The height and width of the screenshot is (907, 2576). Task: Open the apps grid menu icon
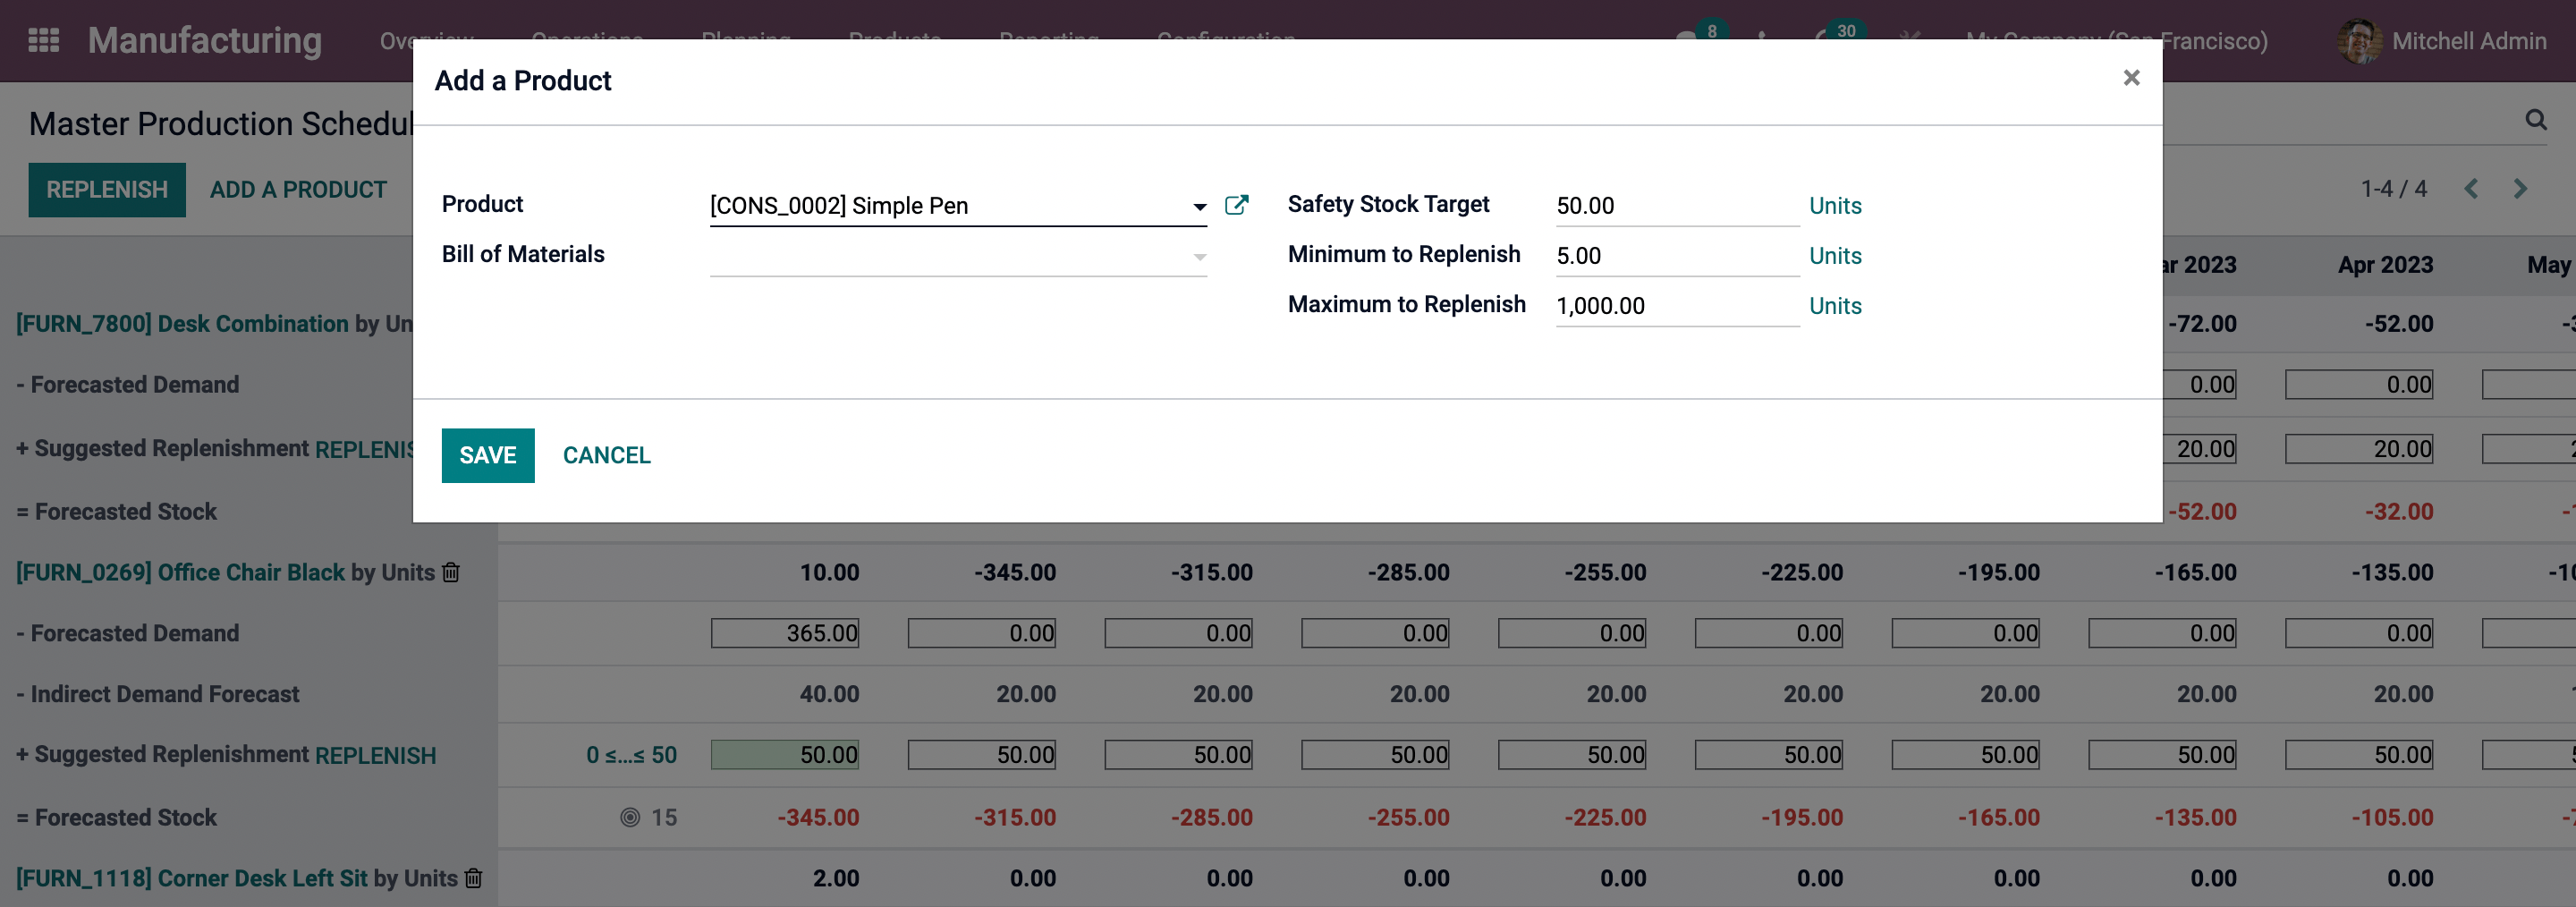(43, 40)
